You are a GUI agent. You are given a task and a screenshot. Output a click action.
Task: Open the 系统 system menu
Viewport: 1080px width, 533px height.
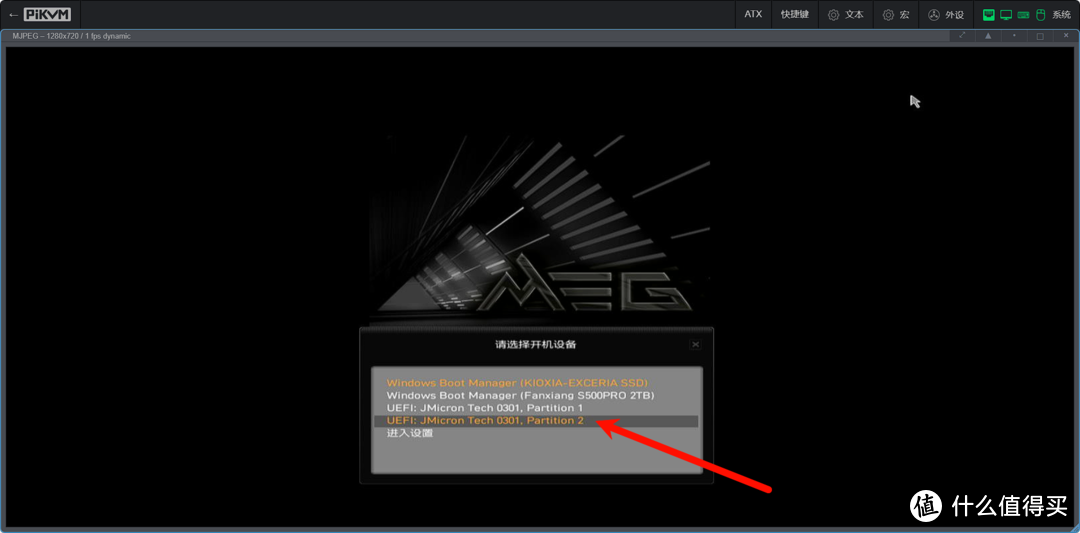click(x=1061, y=15)
